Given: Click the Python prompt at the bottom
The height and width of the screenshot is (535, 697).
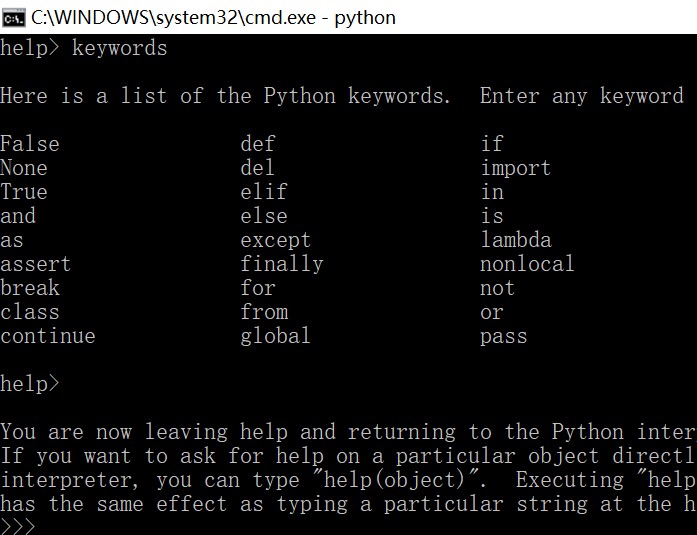Looking at the screenshot, I should click(18, 526).
